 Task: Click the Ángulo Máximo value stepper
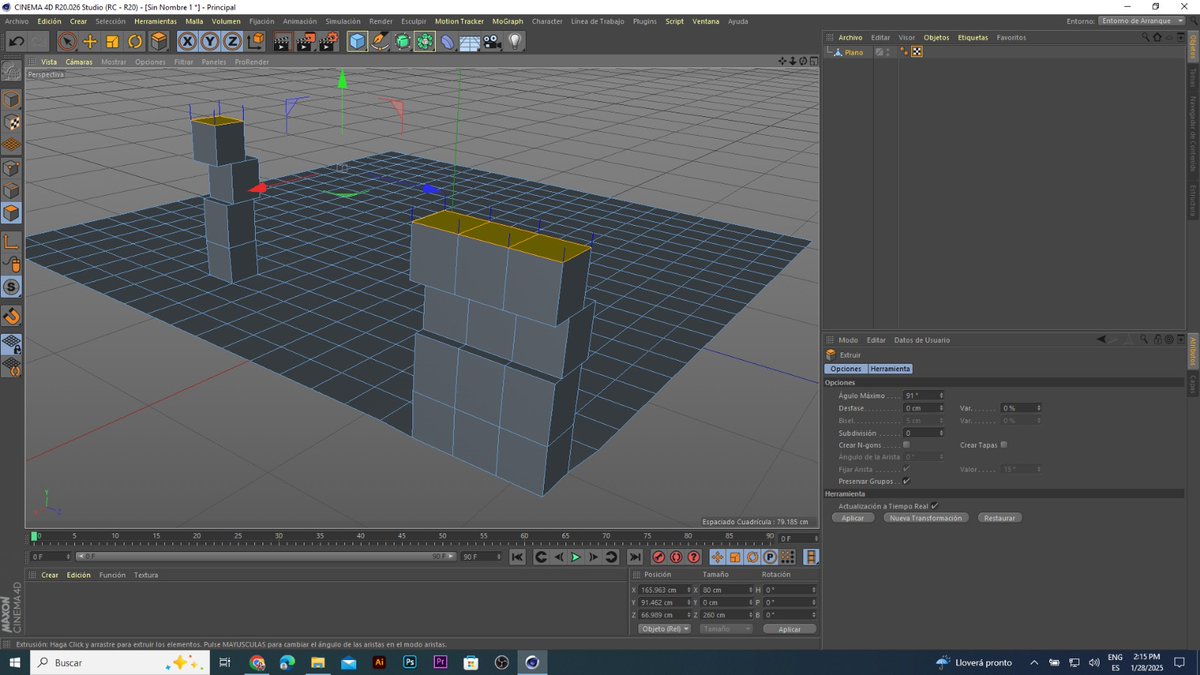point(942,396)
